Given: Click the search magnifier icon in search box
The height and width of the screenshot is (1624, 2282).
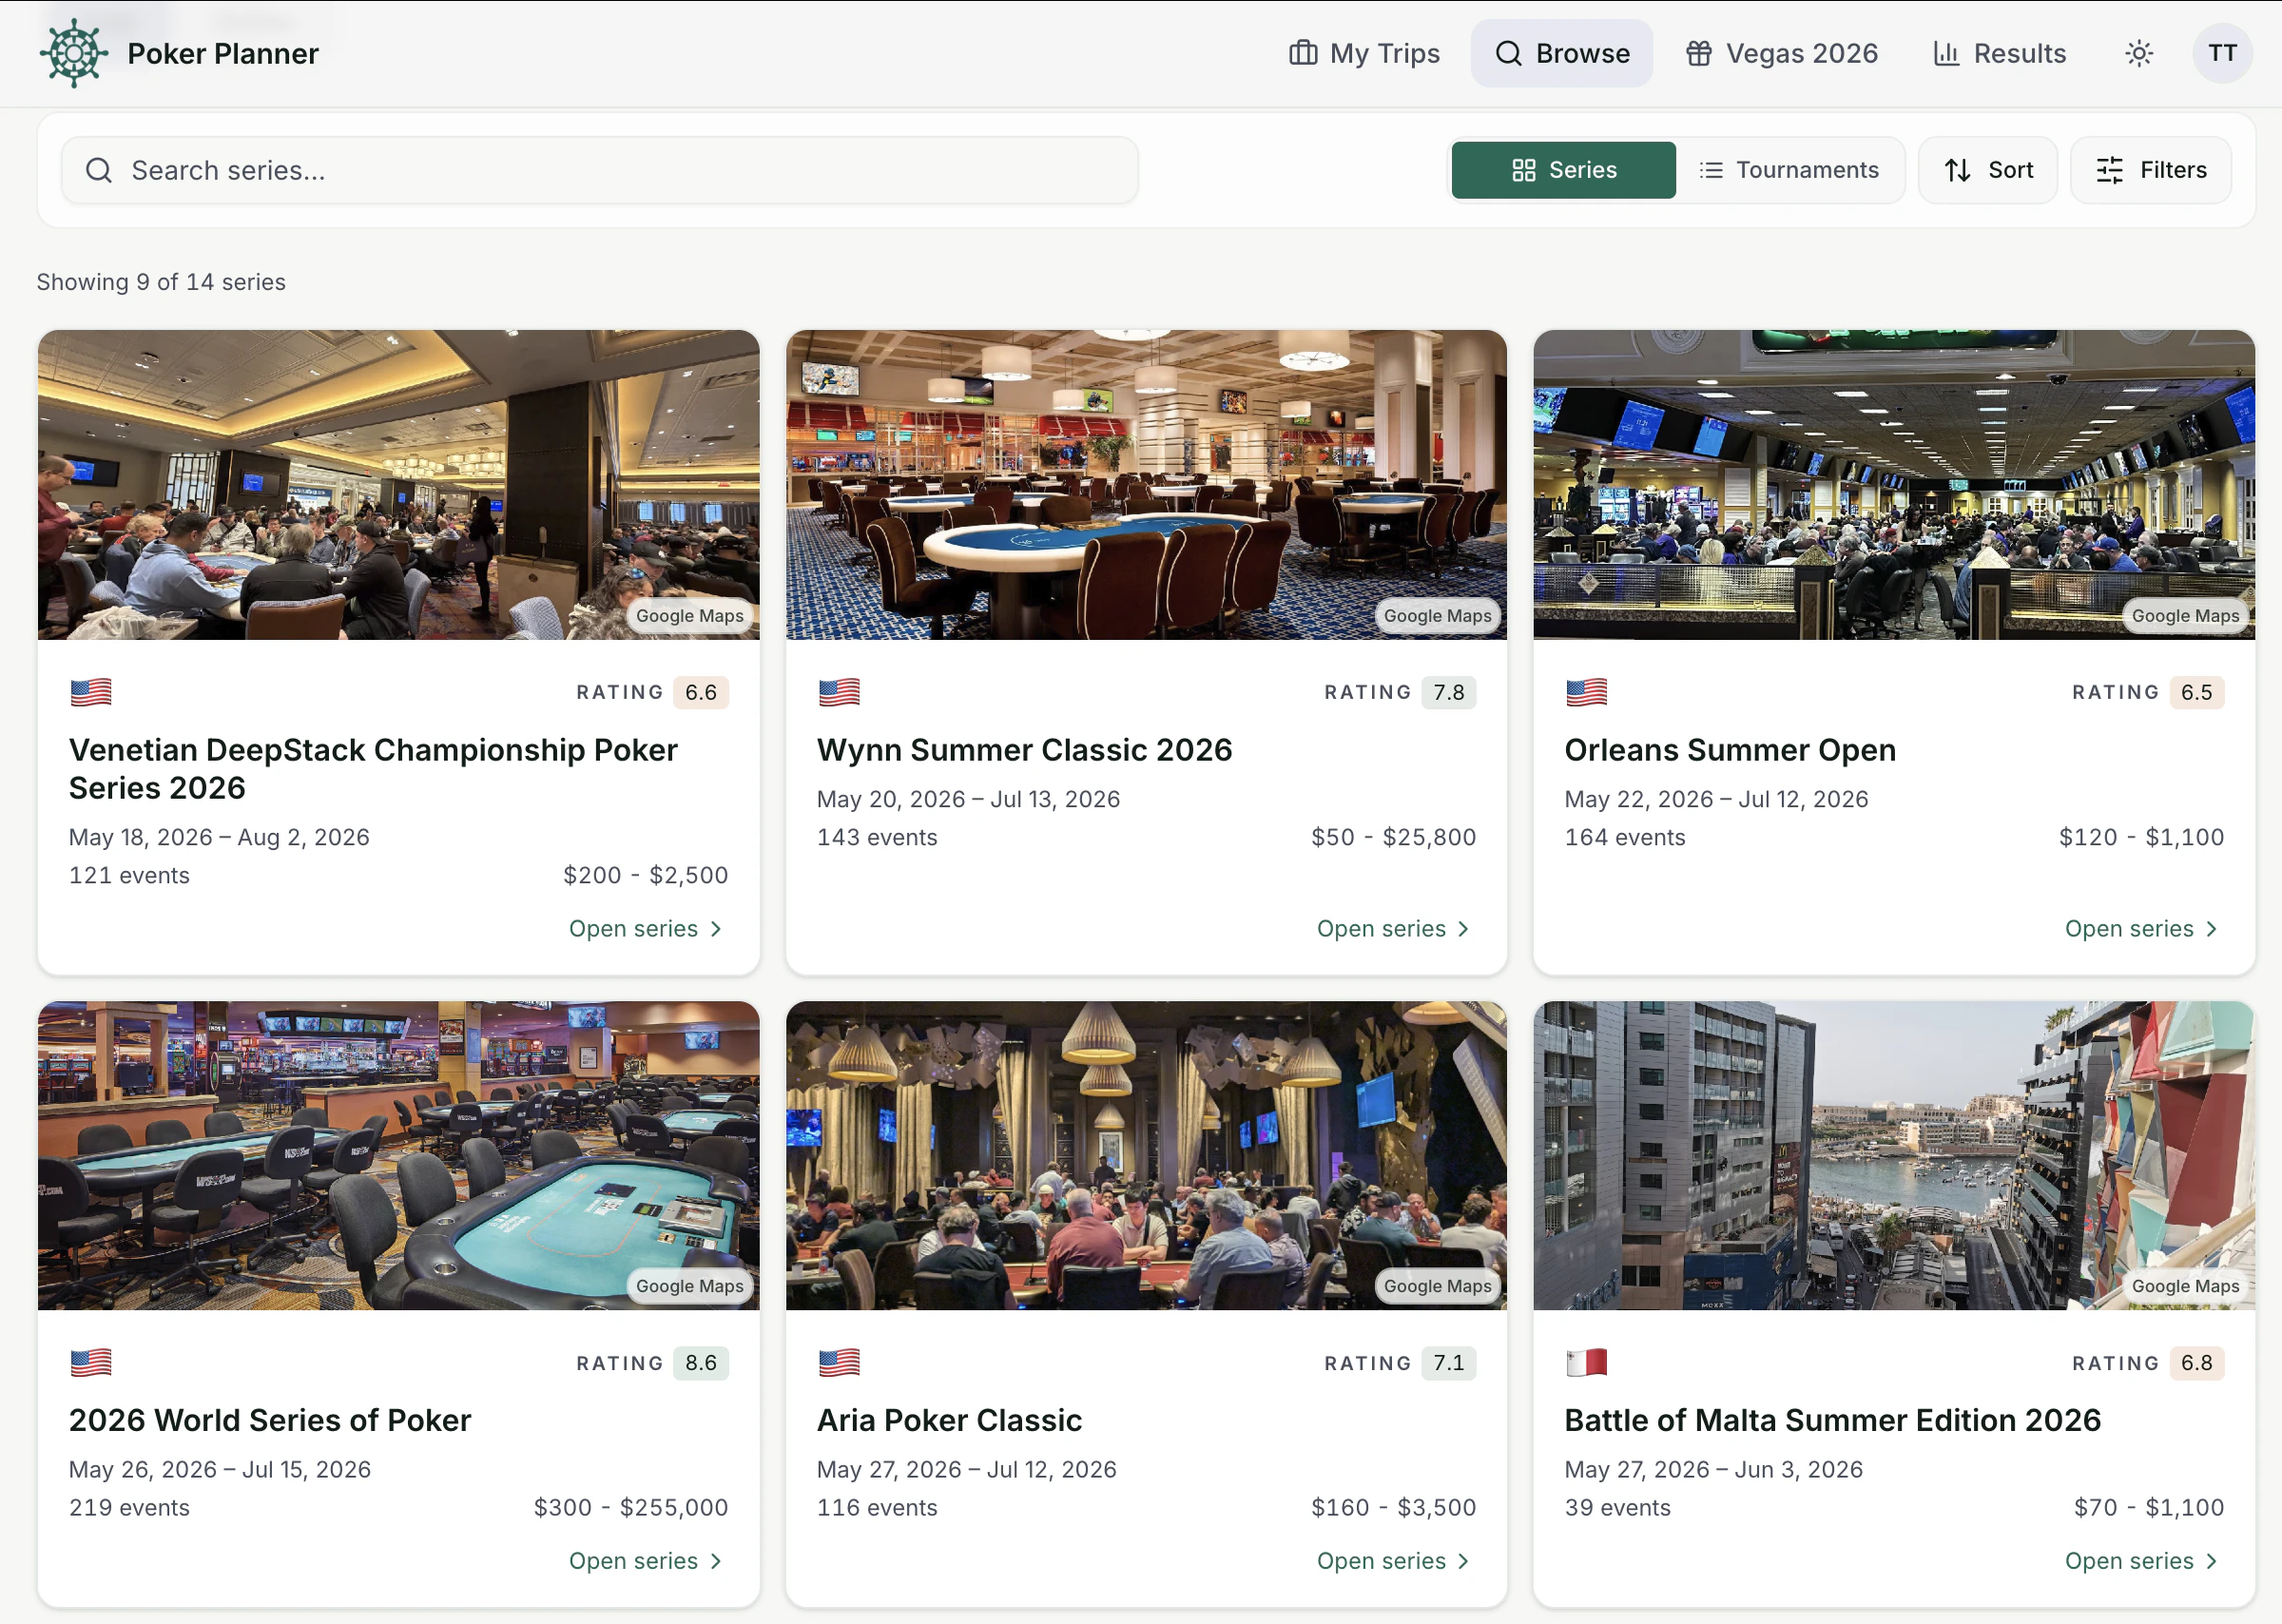Looking at the screenshot, I should (99, 170).
